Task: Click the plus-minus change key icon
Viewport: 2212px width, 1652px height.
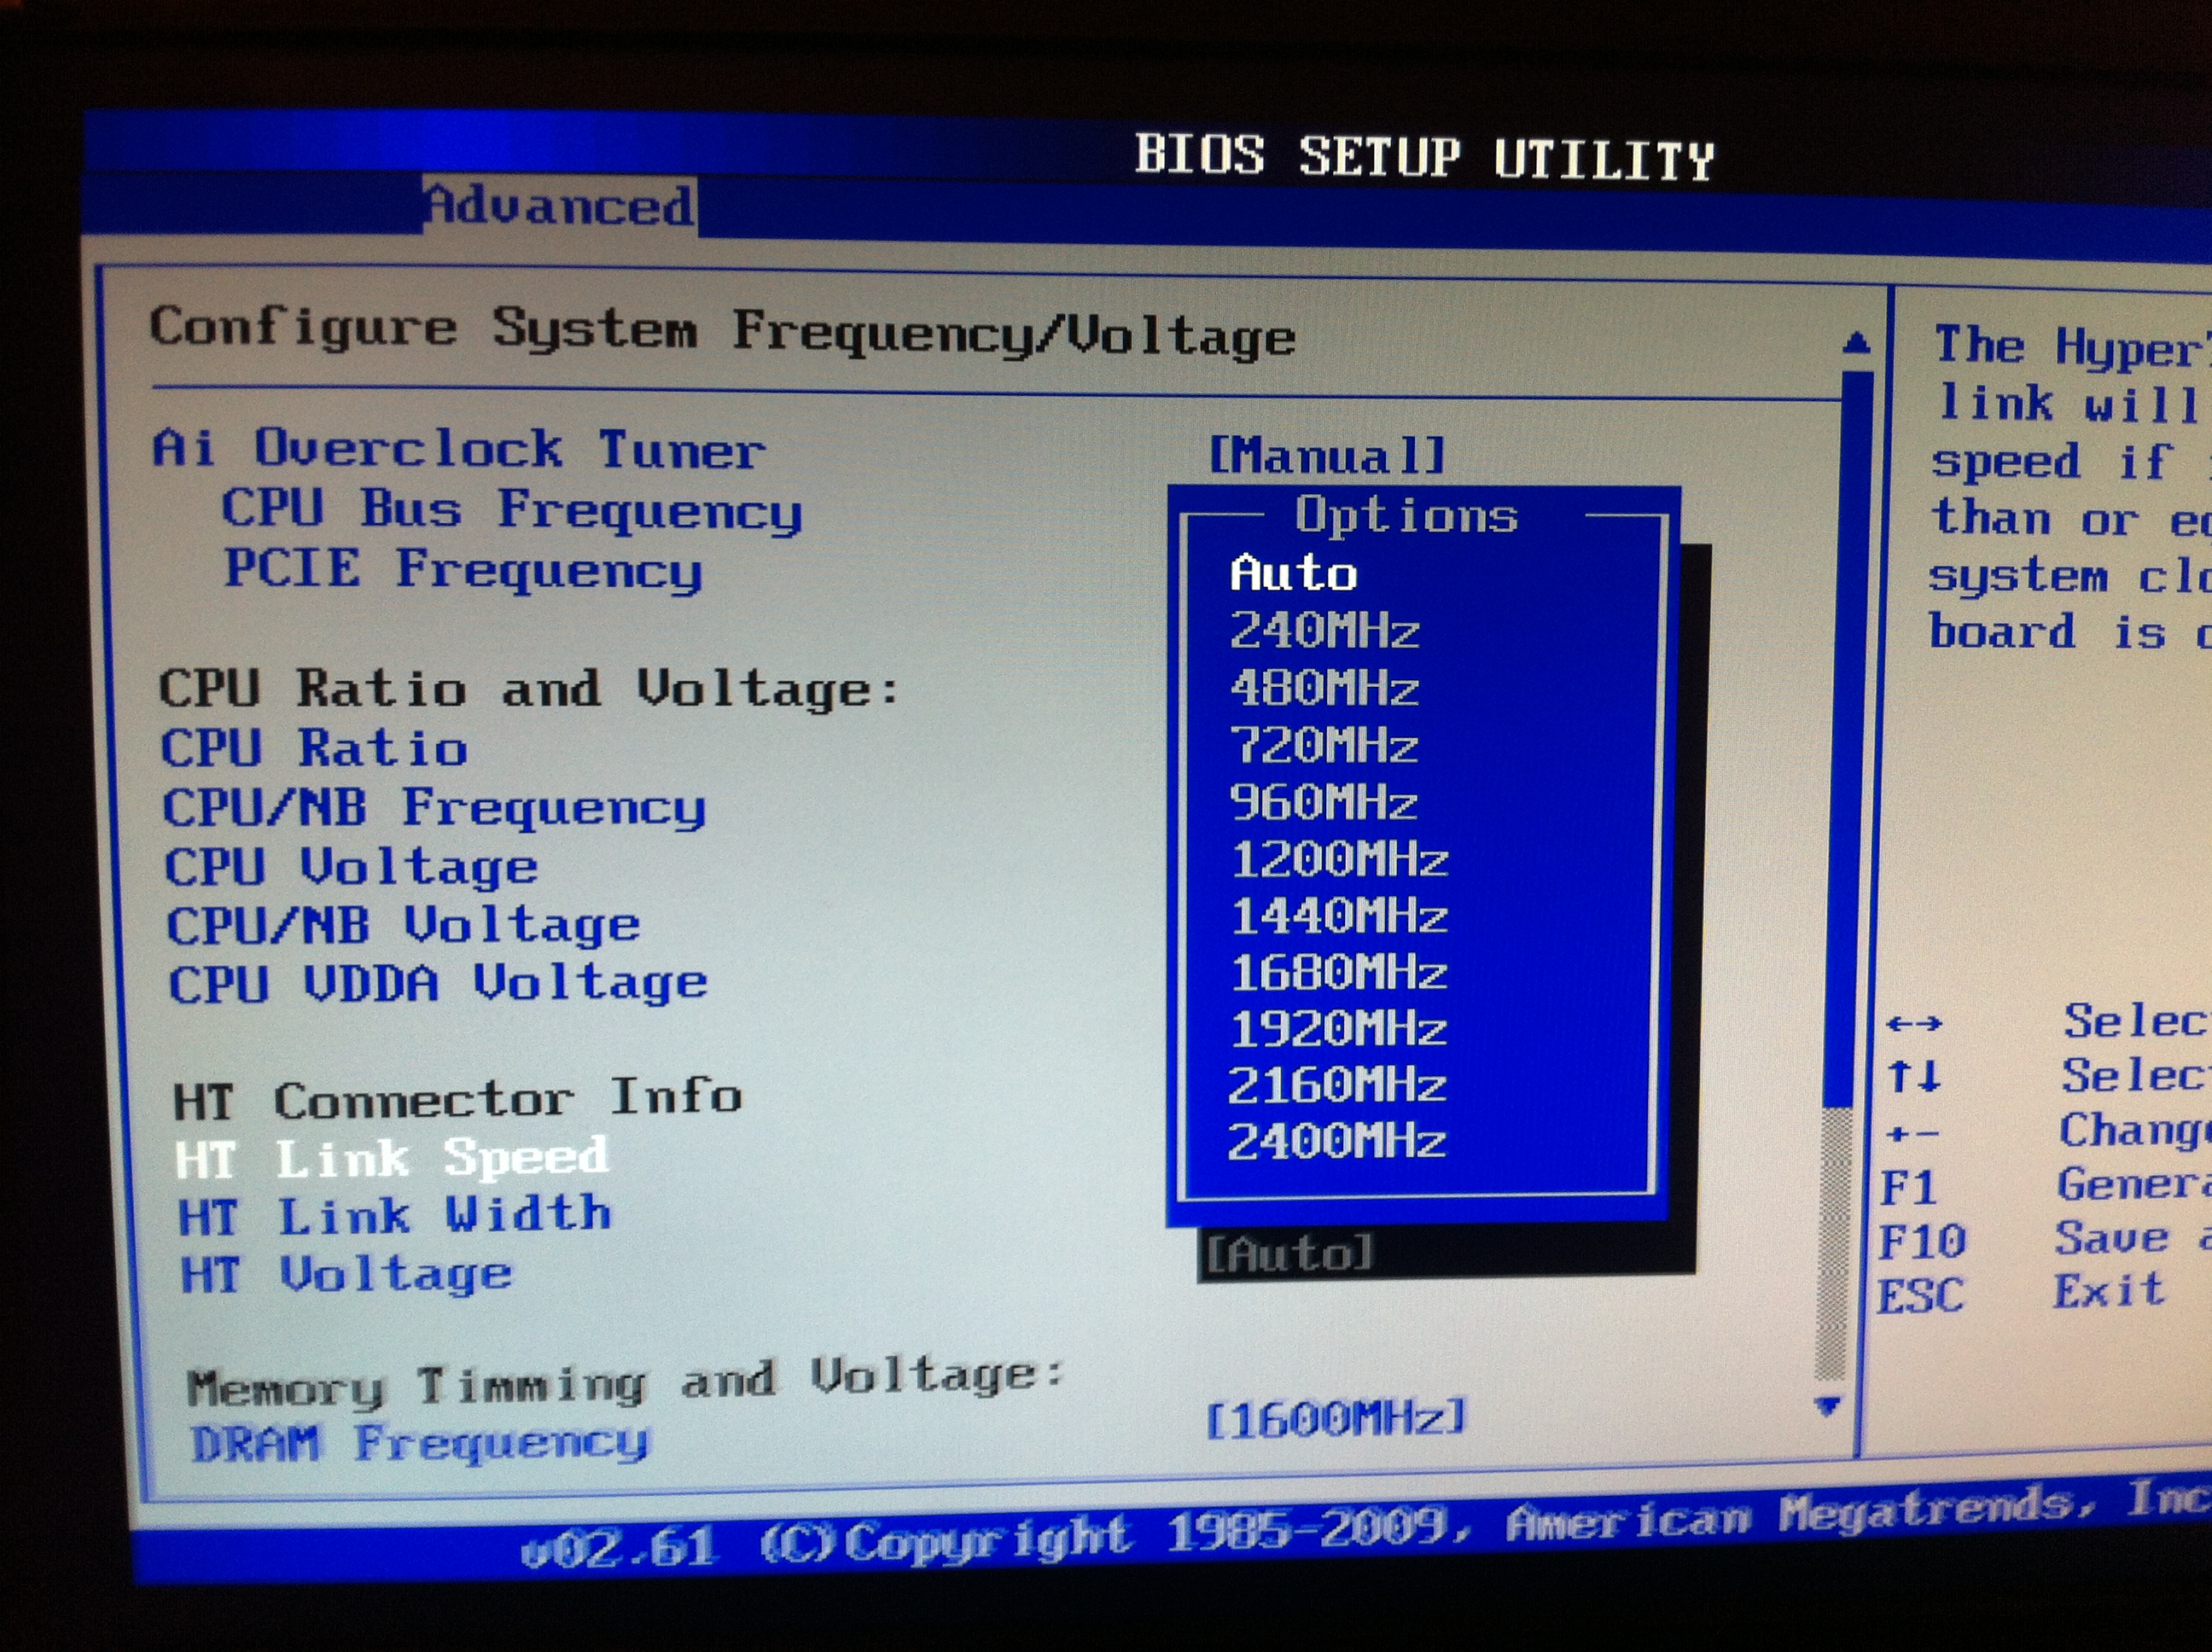Action: click(1913, 1134)
